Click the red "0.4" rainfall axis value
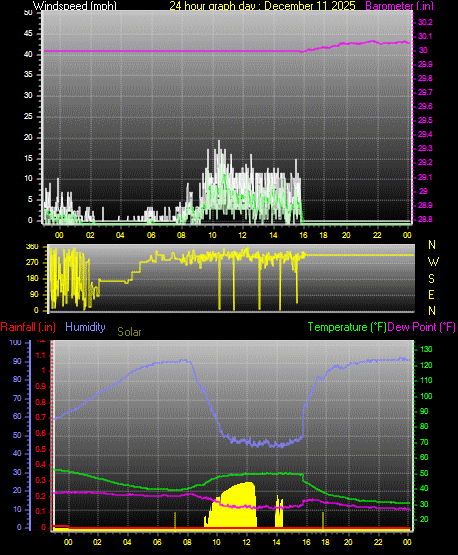The width and height of the screenshot is (458, 555). 41,465
